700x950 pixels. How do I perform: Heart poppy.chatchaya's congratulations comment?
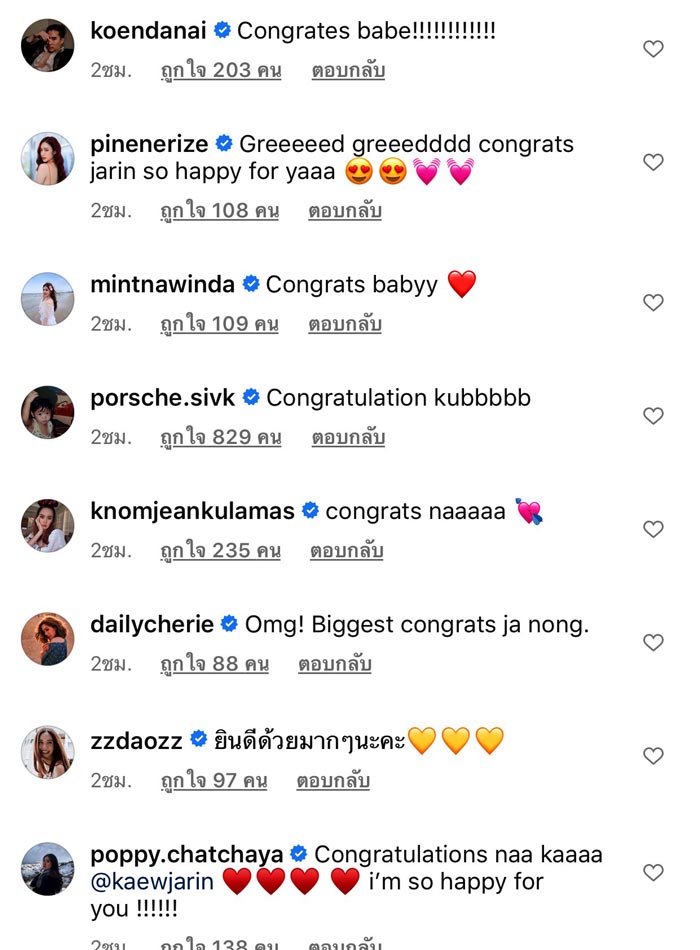tap(653, 873)
